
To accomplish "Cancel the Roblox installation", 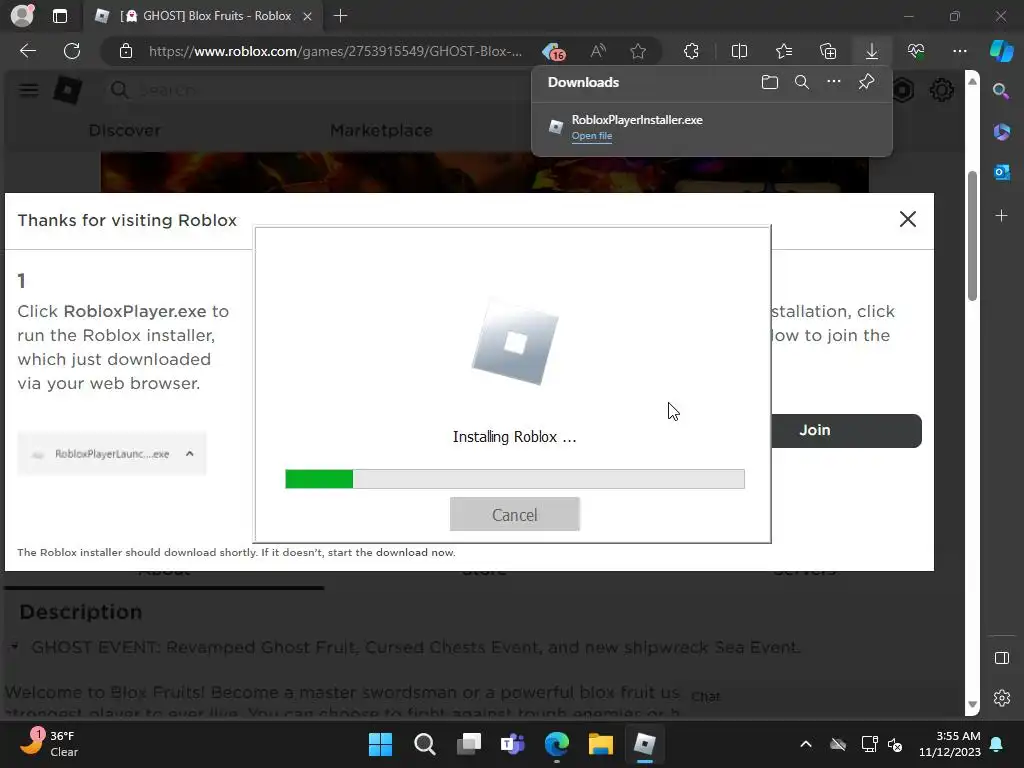I will [x=515, y=515].
